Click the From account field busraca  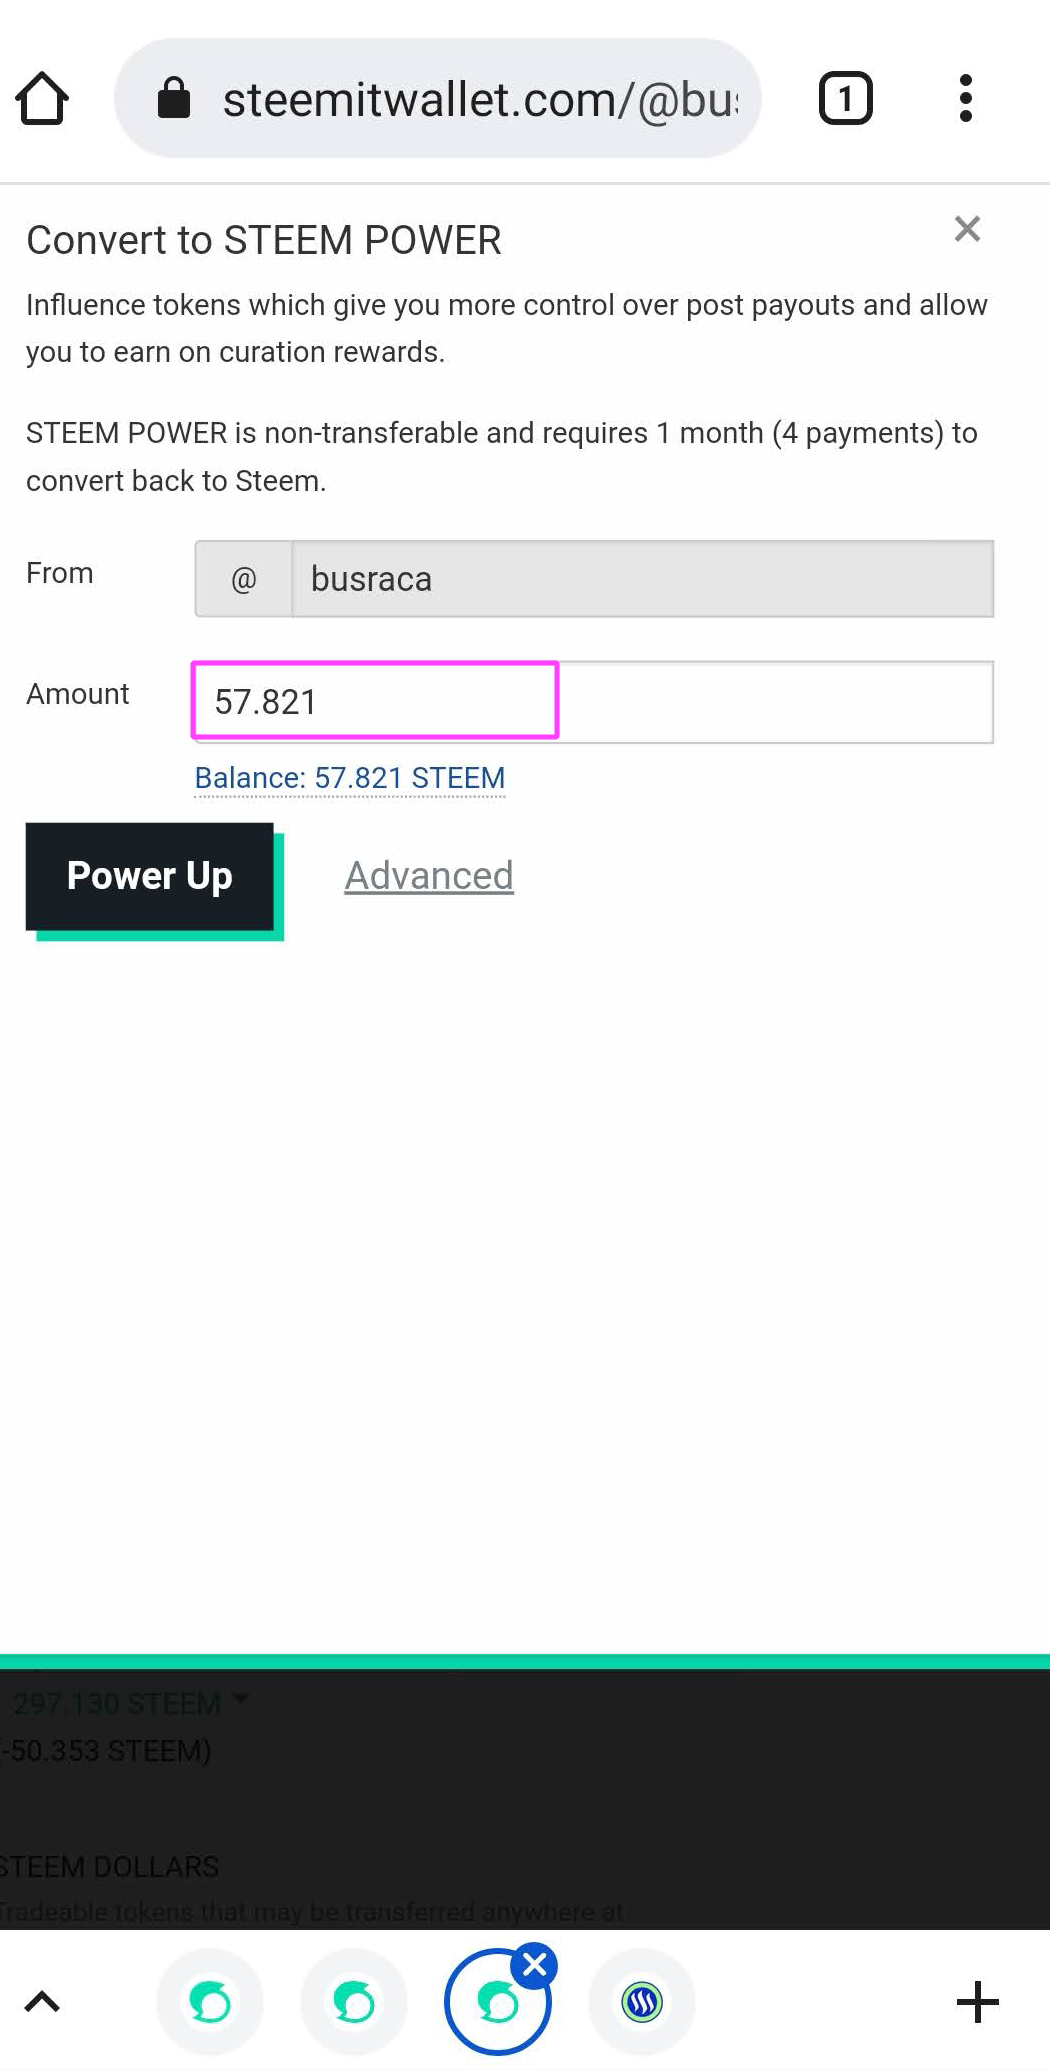[642, 579]
